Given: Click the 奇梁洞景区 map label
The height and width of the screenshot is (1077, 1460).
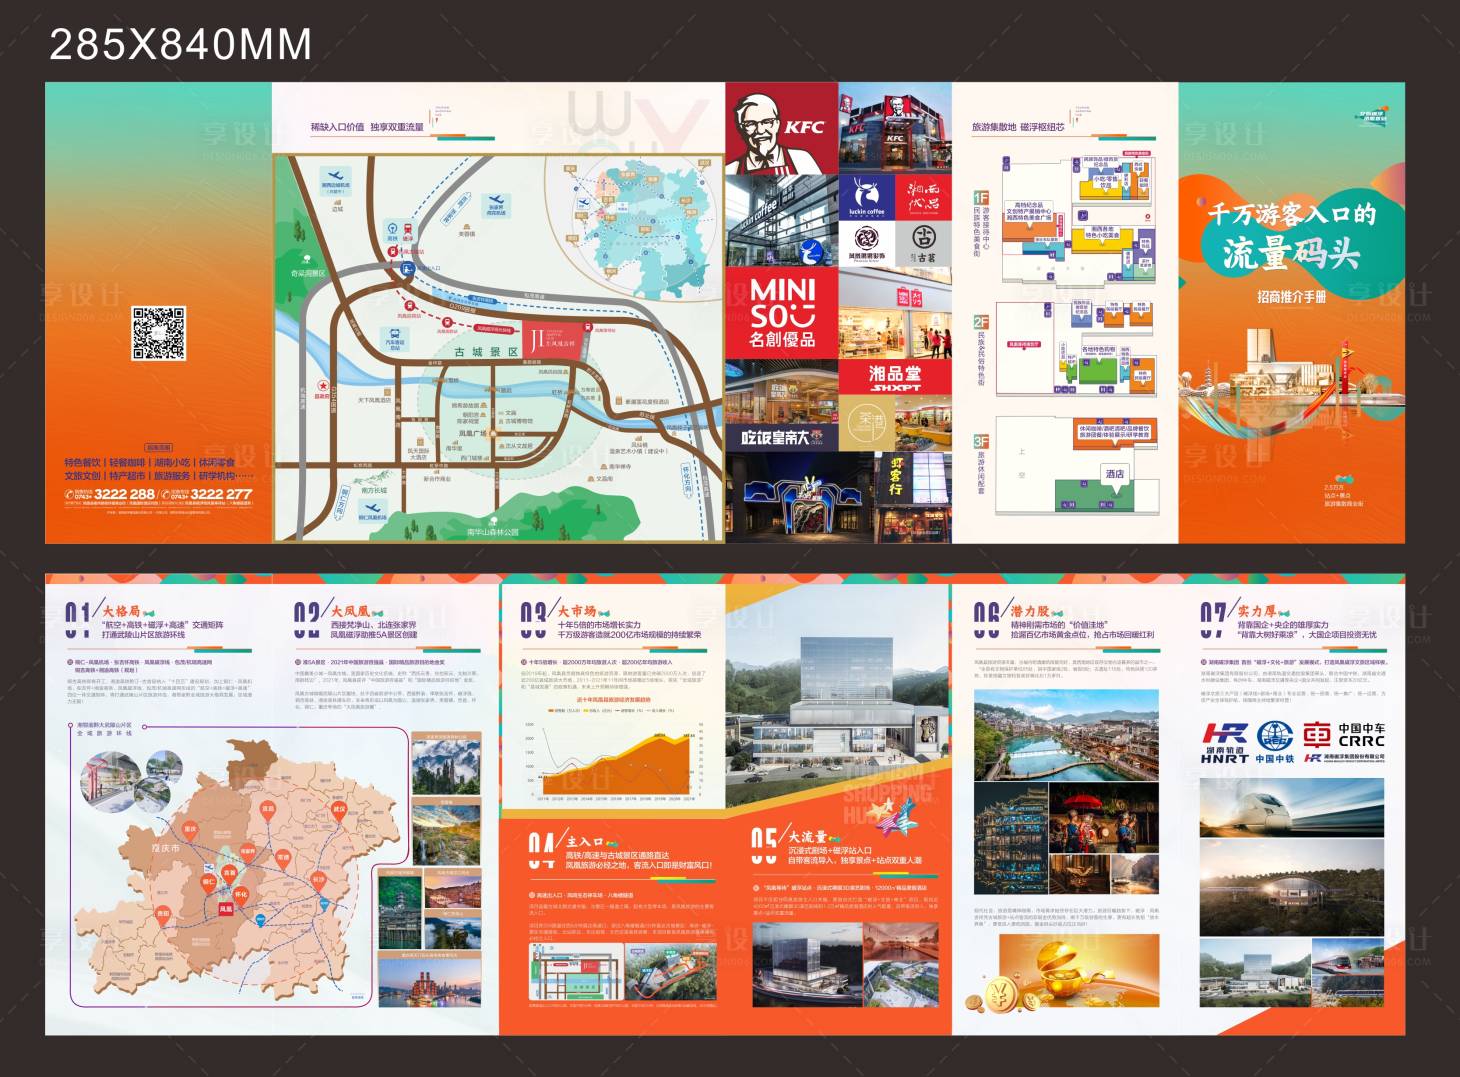Looking at the screenshot, I should pos(309,273).
